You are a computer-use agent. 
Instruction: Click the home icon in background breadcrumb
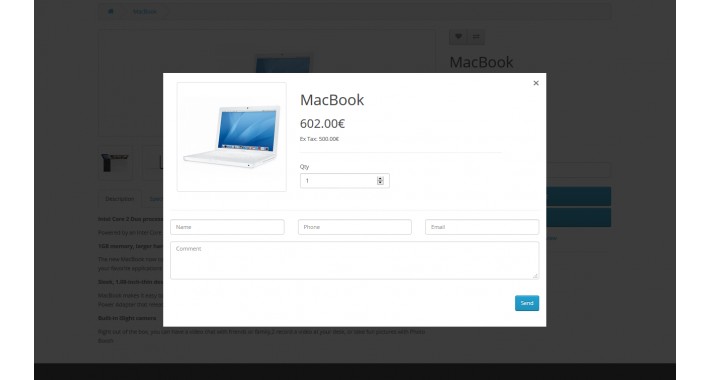coord(111,11)
